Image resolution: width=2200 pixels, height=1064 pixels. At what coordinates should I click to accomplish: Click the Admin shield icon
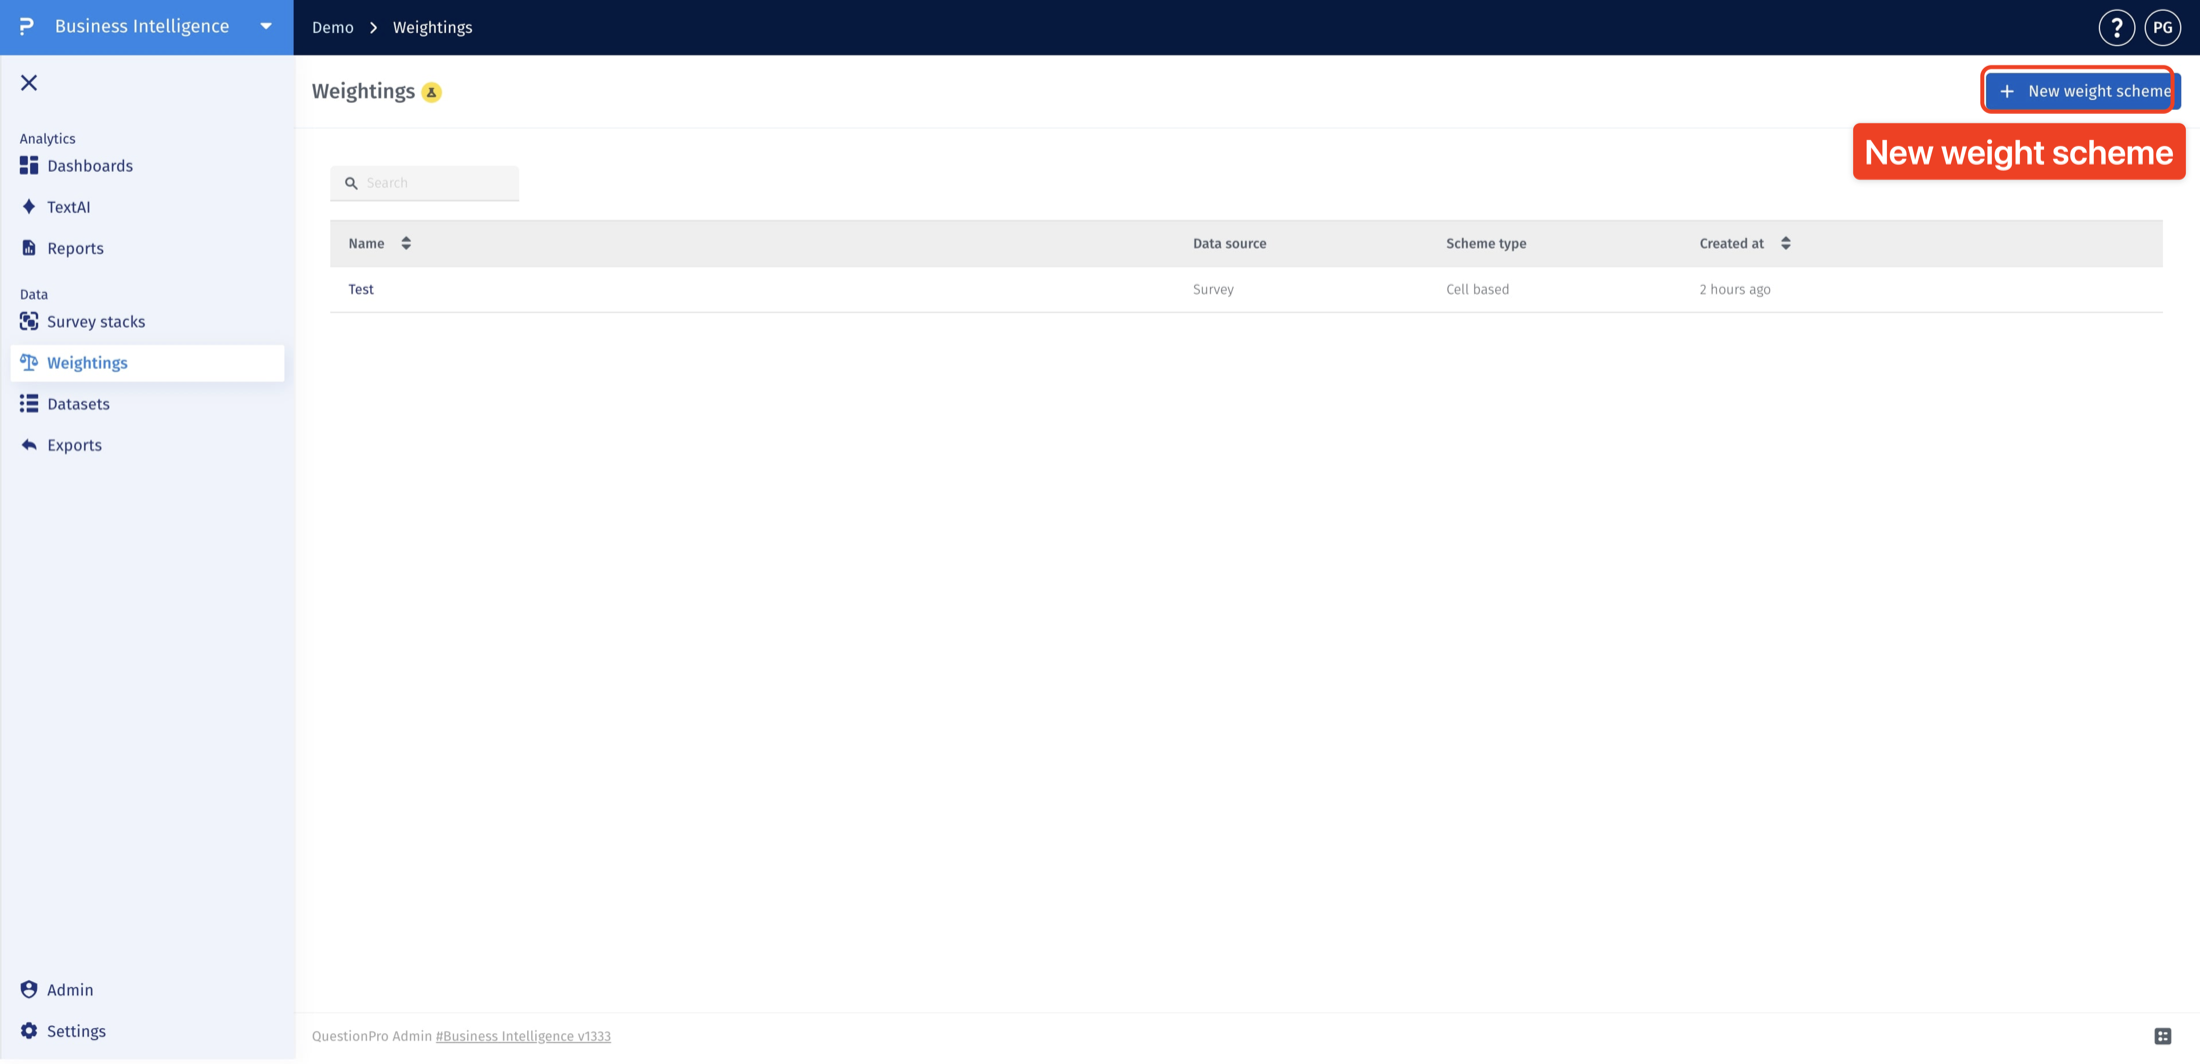(x=29, y=989)
